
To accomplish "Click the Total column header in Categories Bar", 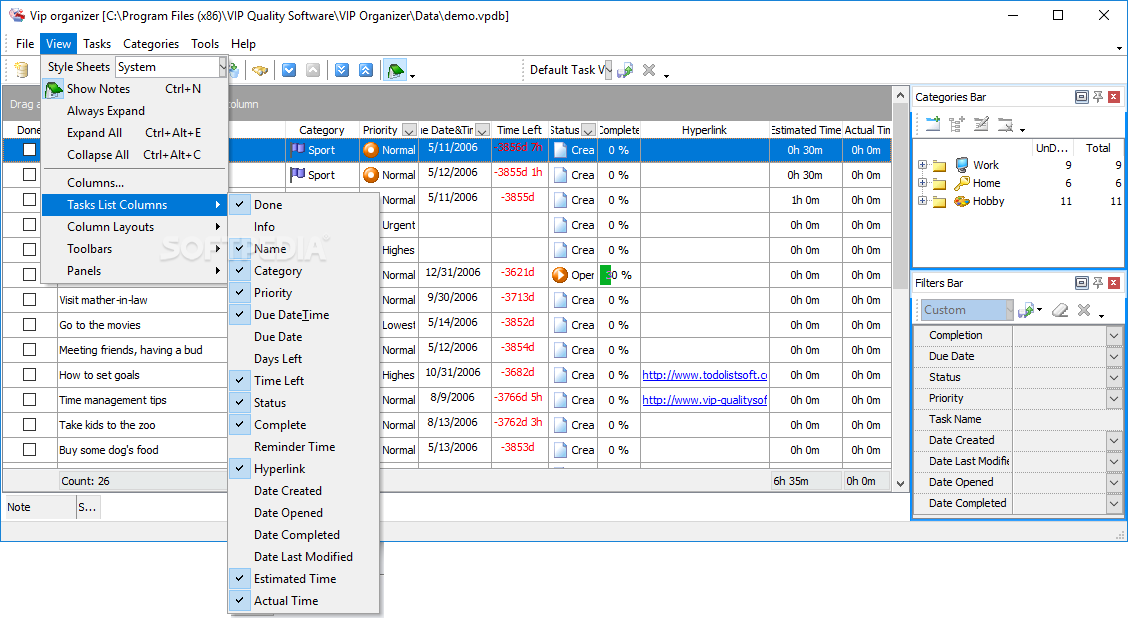I will pyautogui.click(x=1098, y=148).
